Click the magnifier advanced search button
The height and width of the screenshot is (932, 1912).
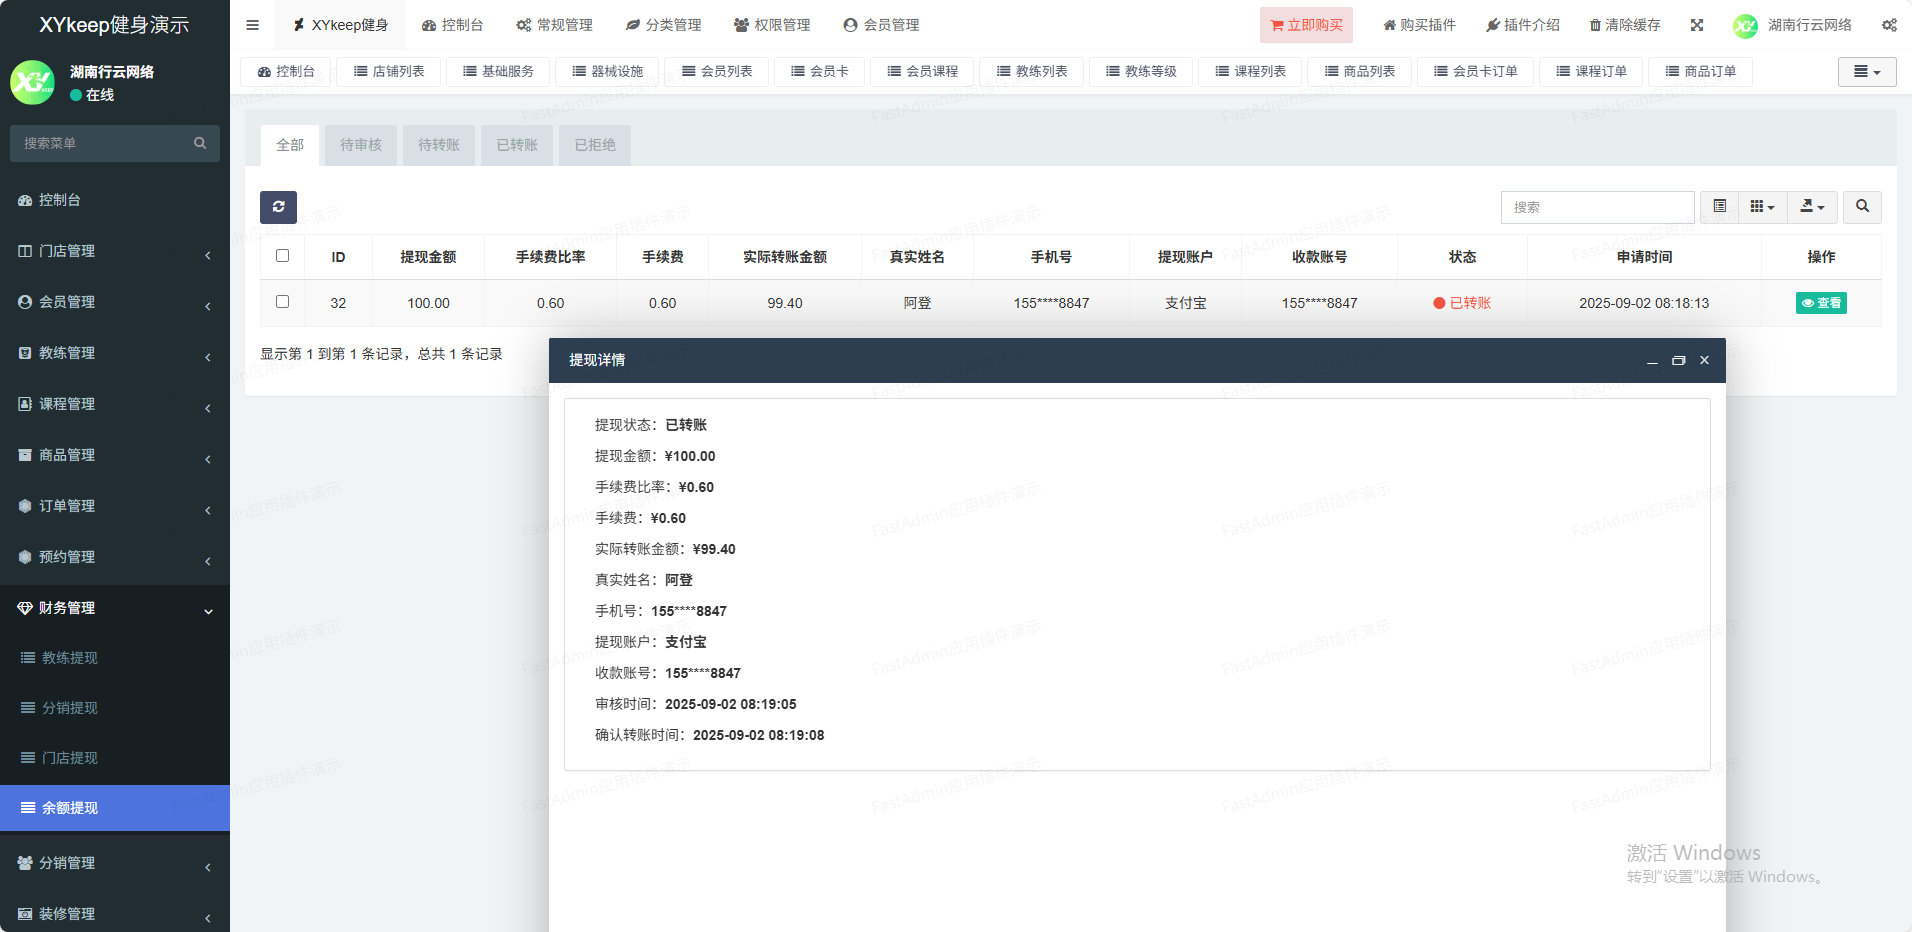[1862, 207]
